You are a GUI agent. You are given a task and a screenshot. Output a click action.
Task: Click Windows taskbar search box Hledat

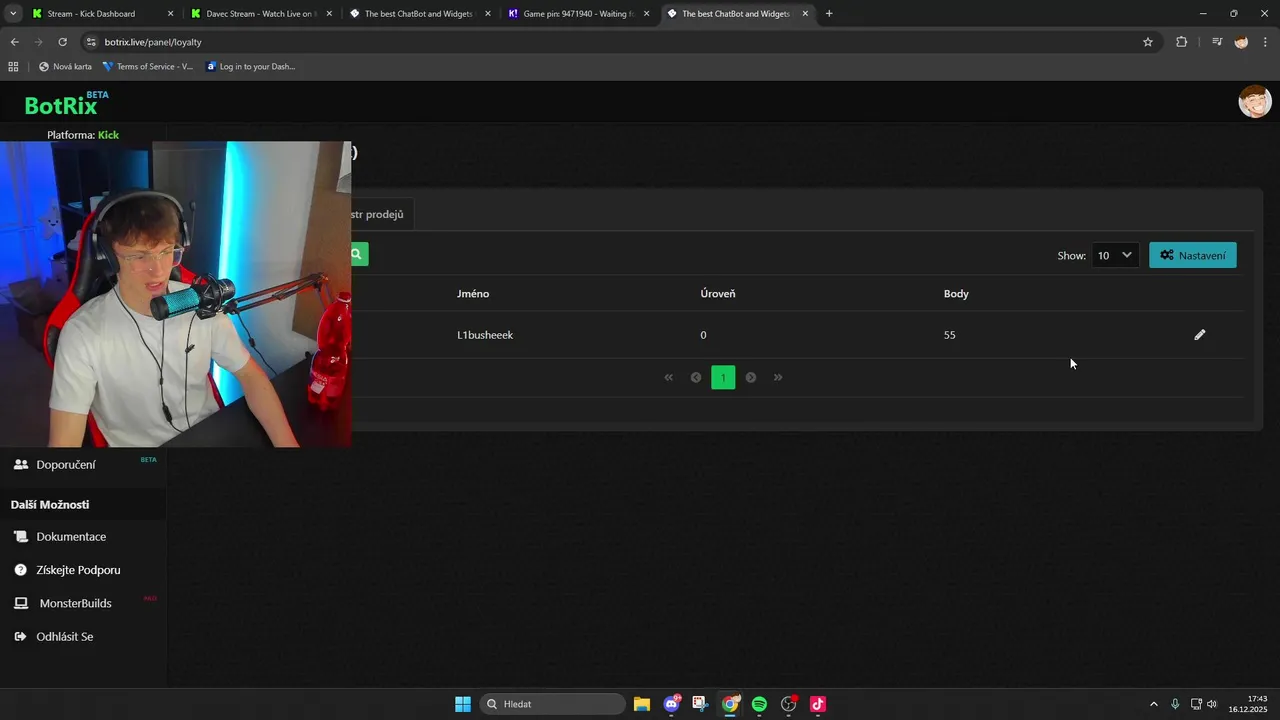552,704
